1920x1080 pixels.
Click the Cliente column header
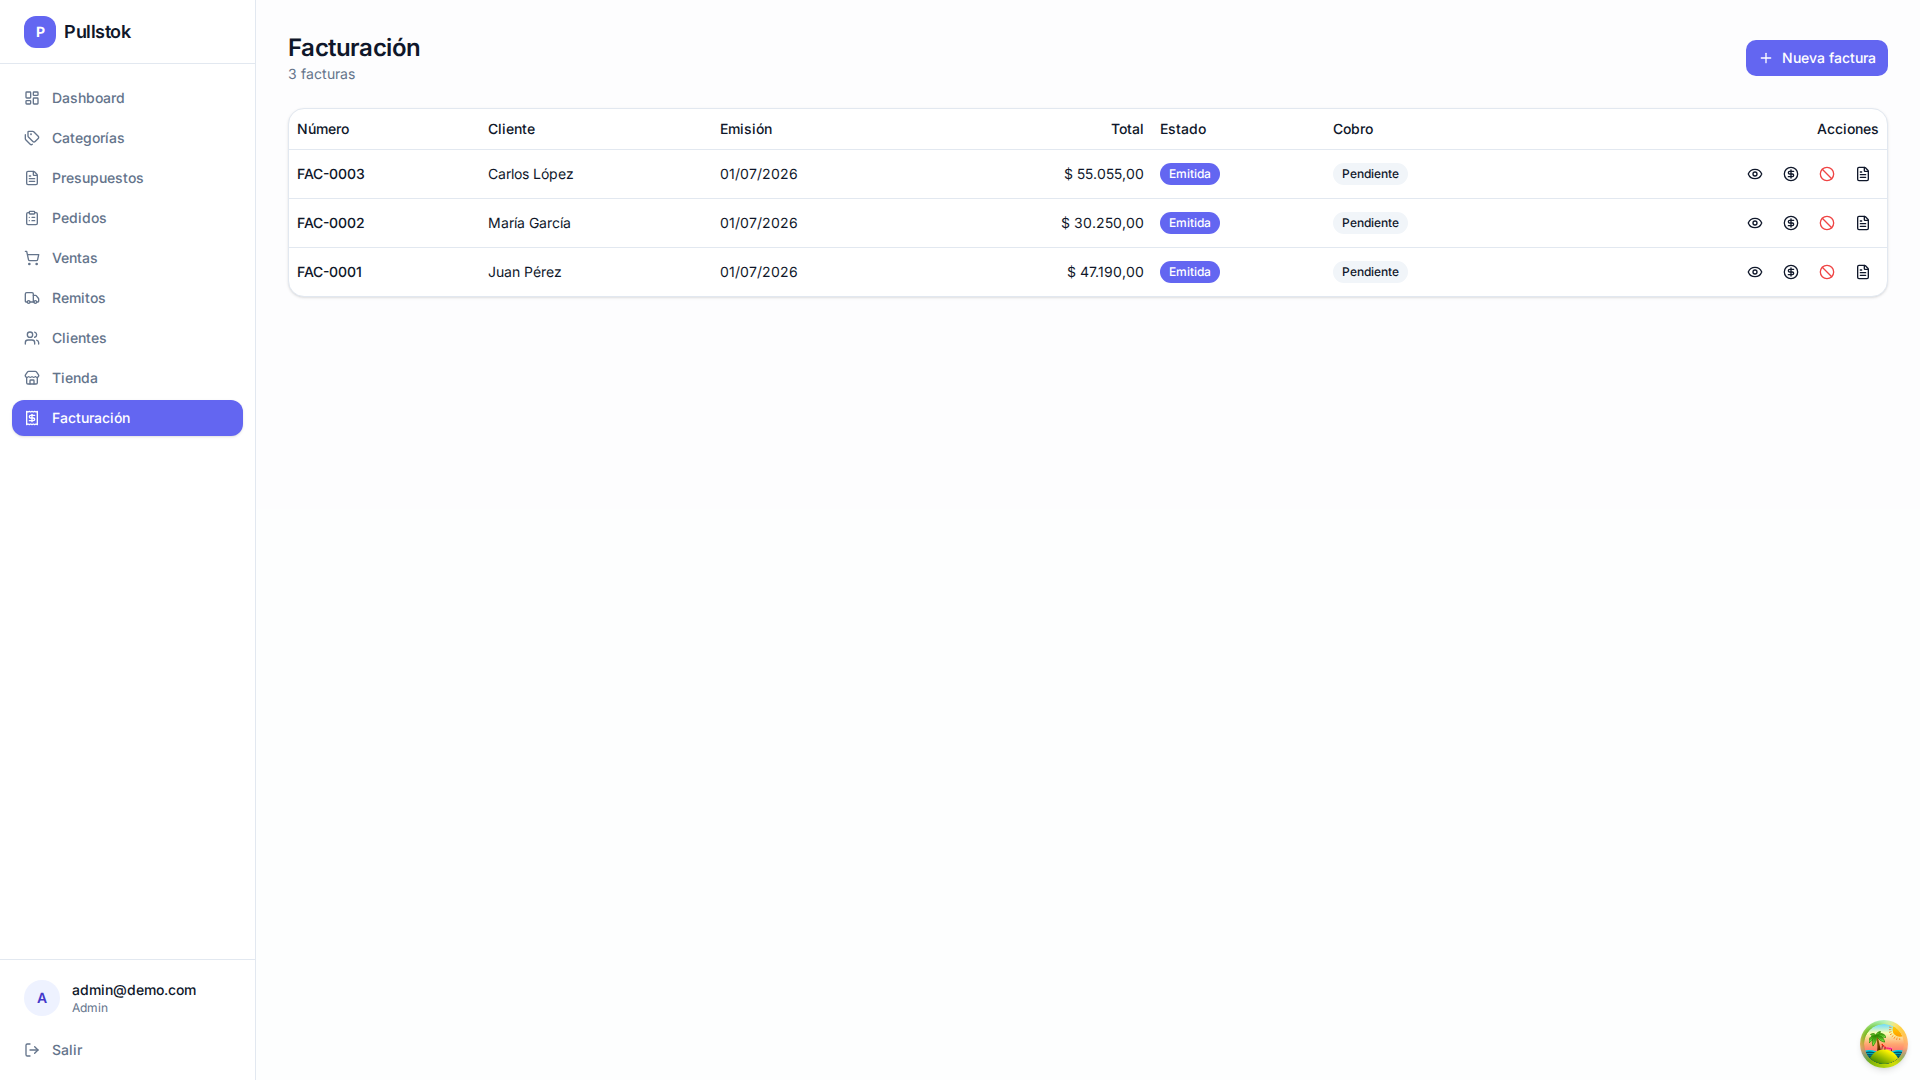point(511,129)
